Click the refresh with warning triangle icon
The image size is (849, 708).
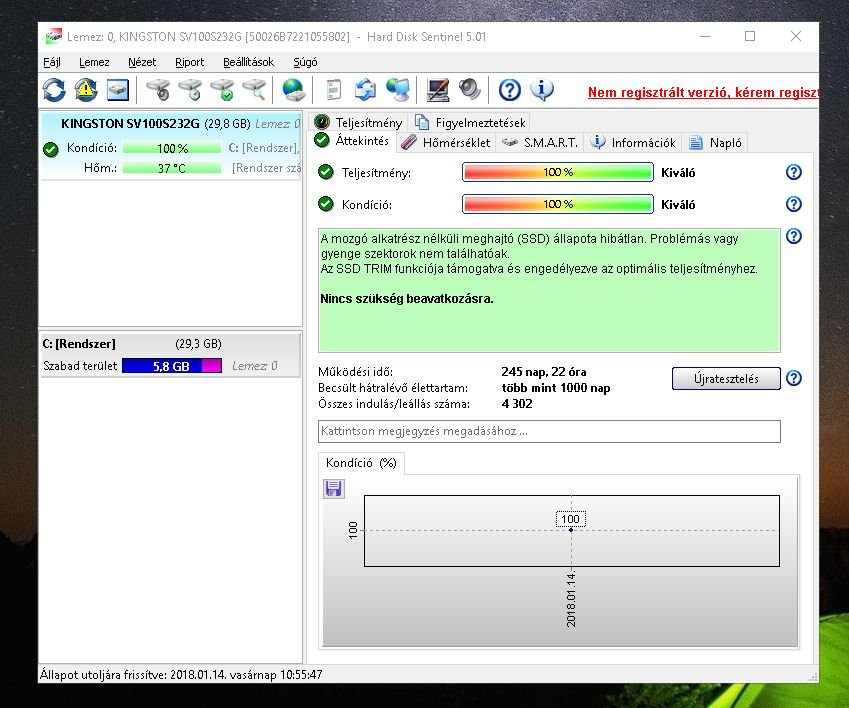coord(86,90)
